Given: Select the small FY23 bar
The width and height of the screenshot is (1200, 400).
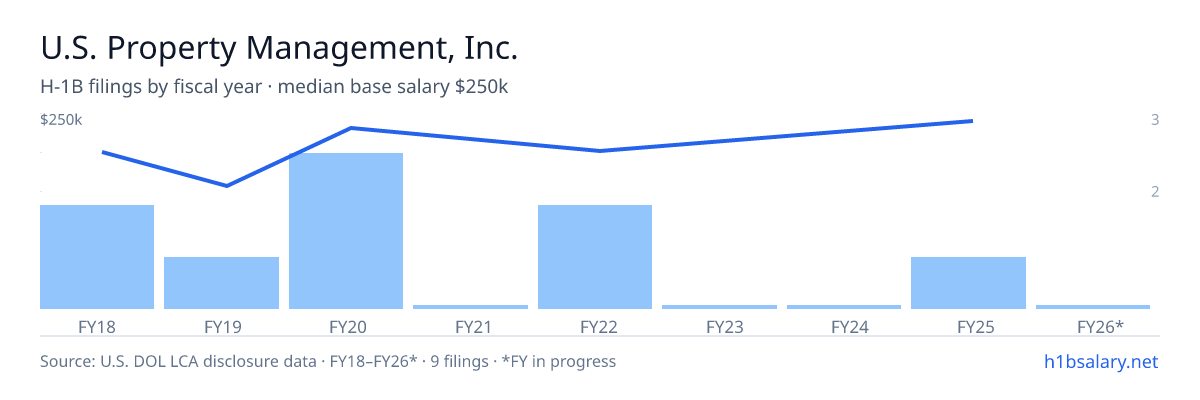Looking at the screenshot, I should (719, 306).
